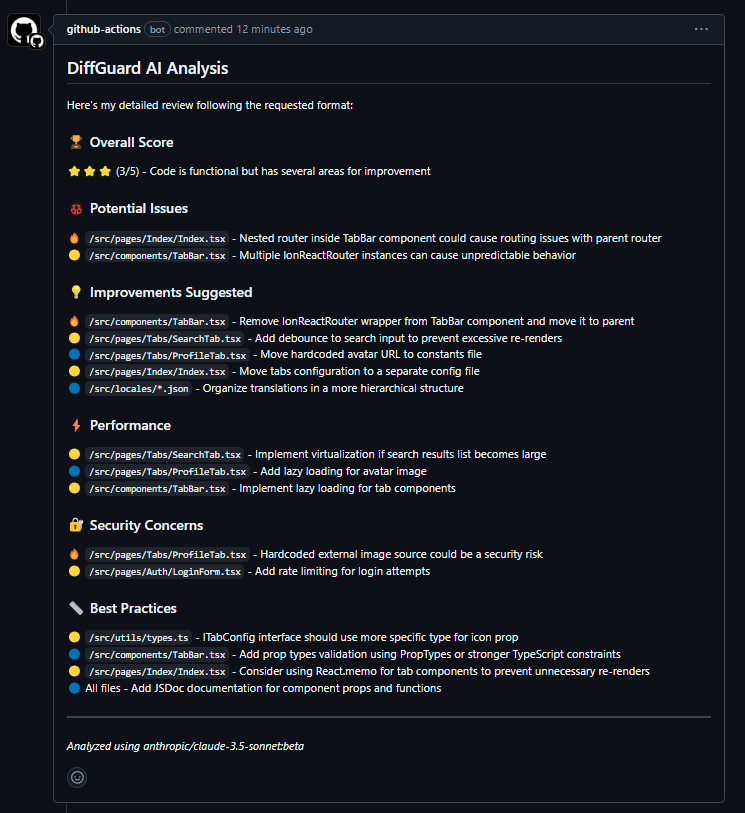Click the fire icon beside 'Hardcoded external image source'
The width and height of the screenshot is (745, 813).
tap(74, 554)
